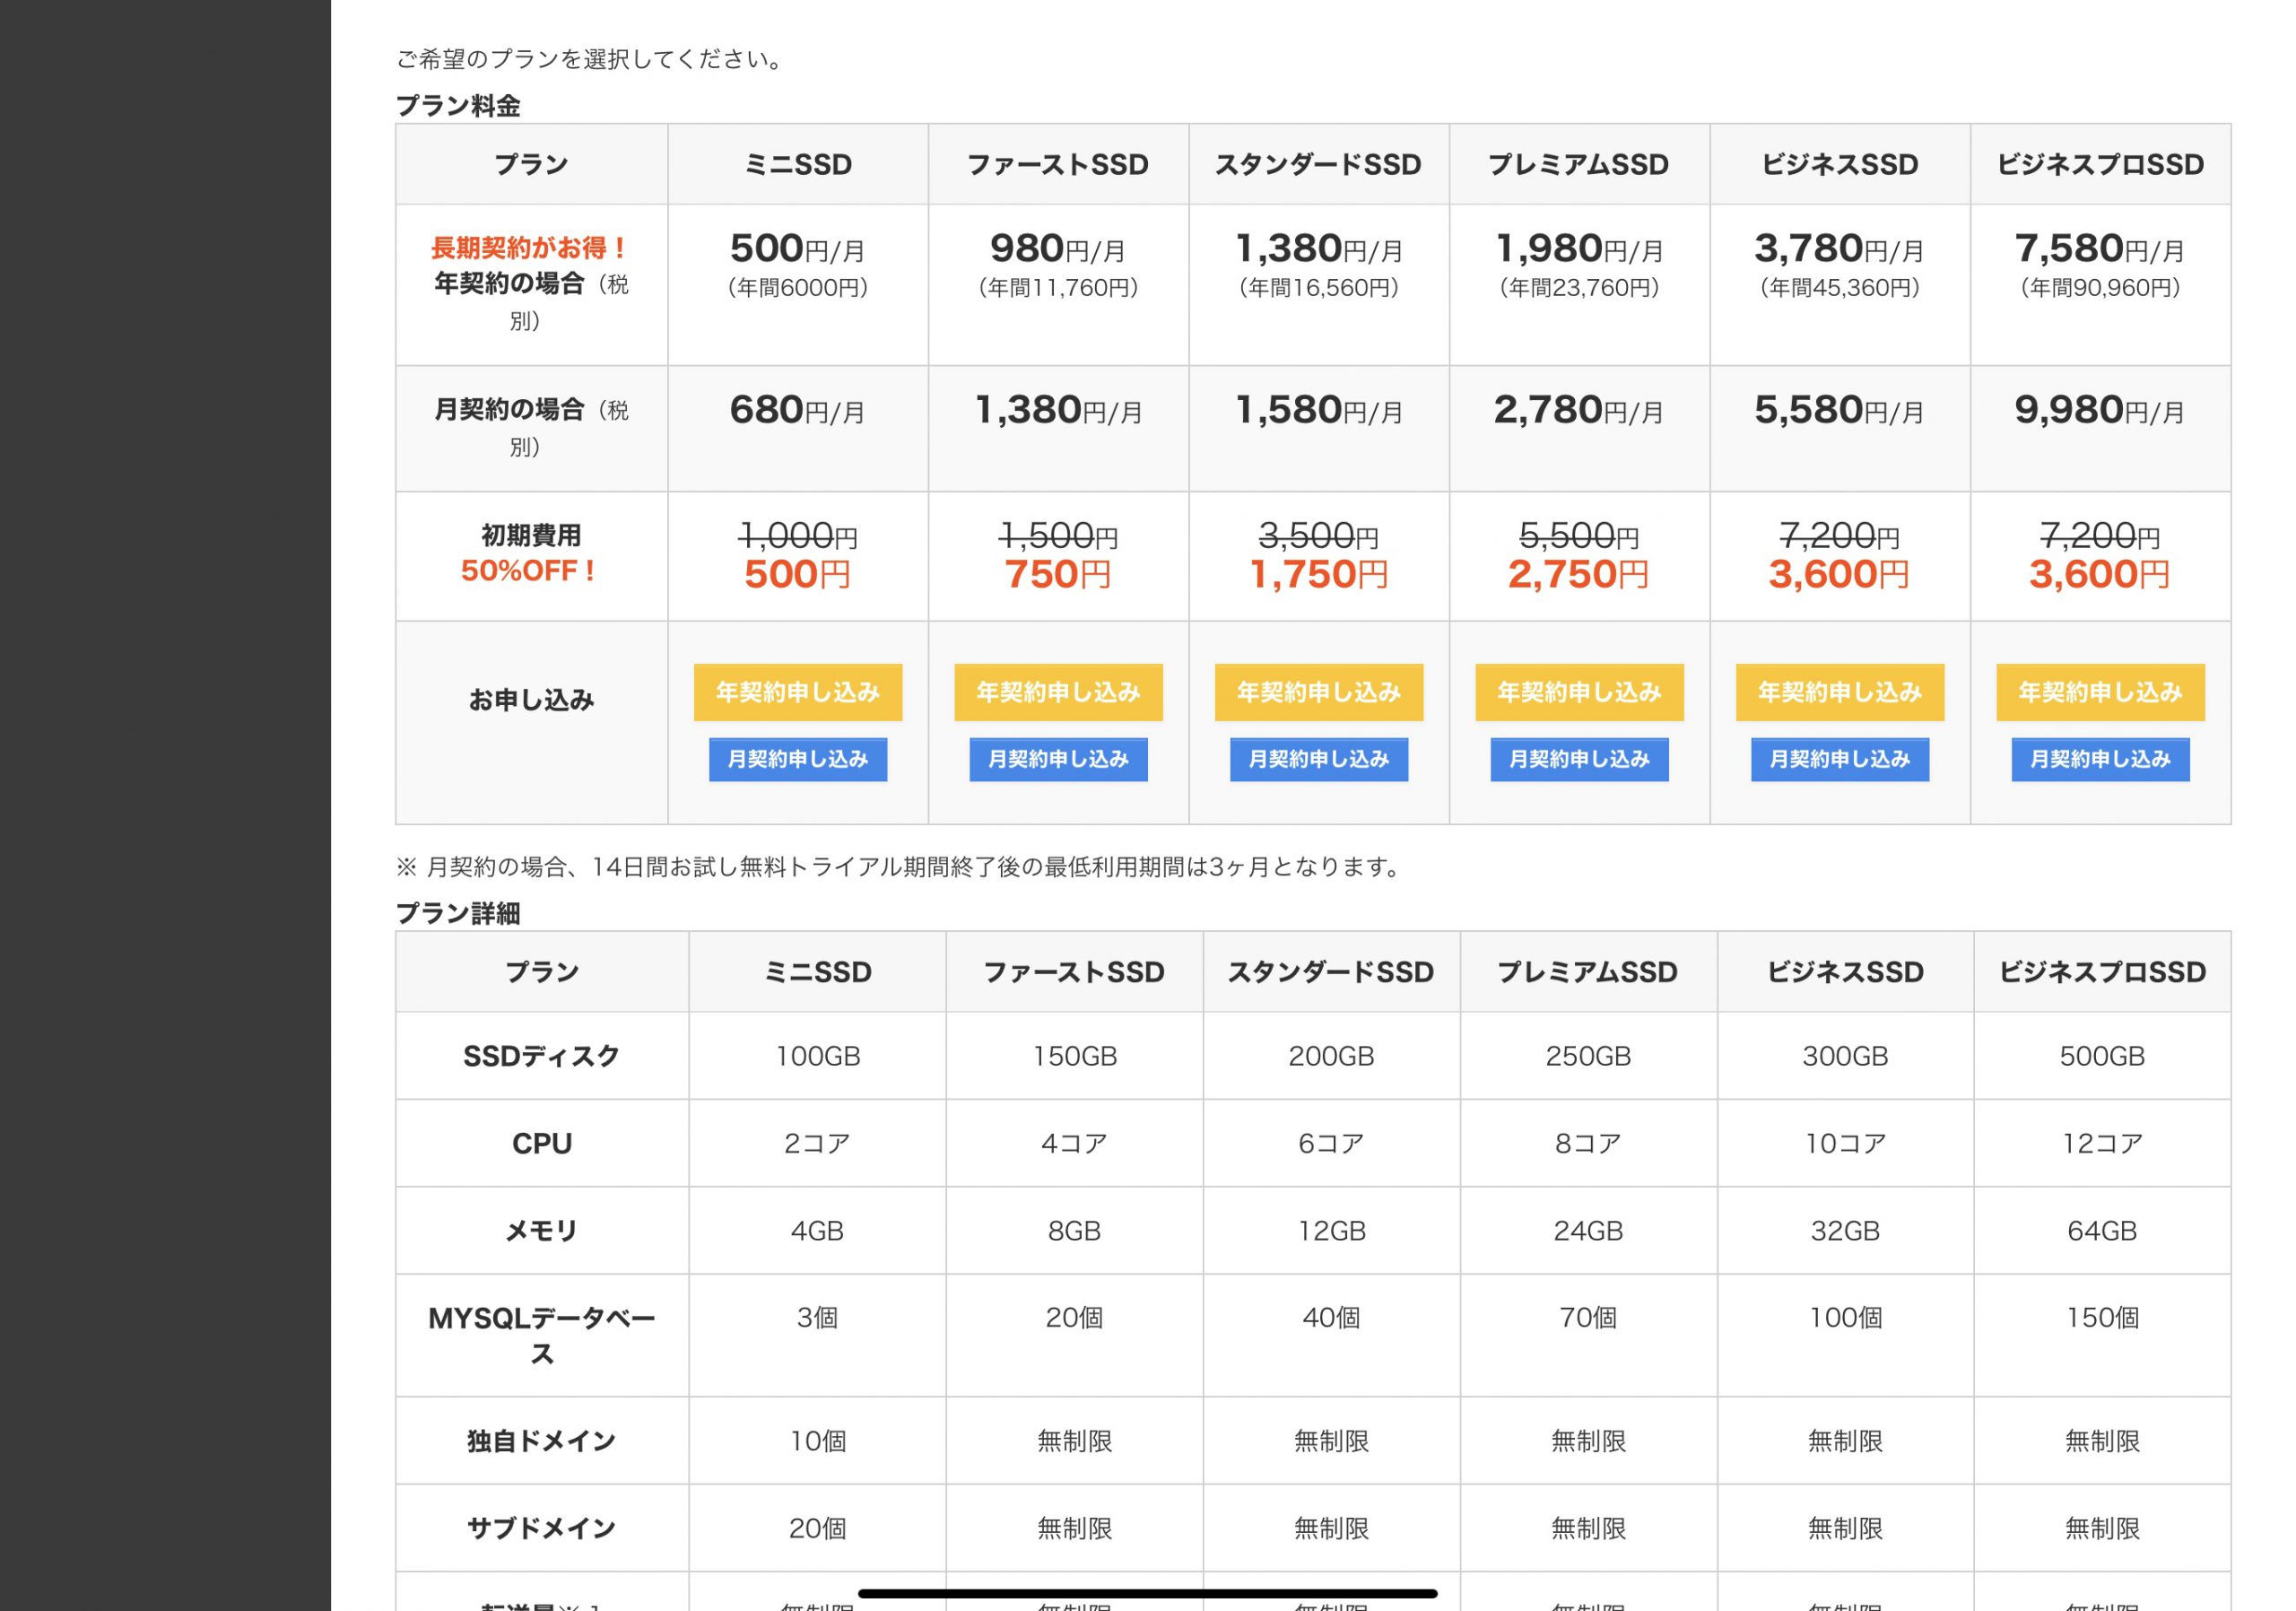Select the 250GB SSD disk cell

click(1588, 1056)
